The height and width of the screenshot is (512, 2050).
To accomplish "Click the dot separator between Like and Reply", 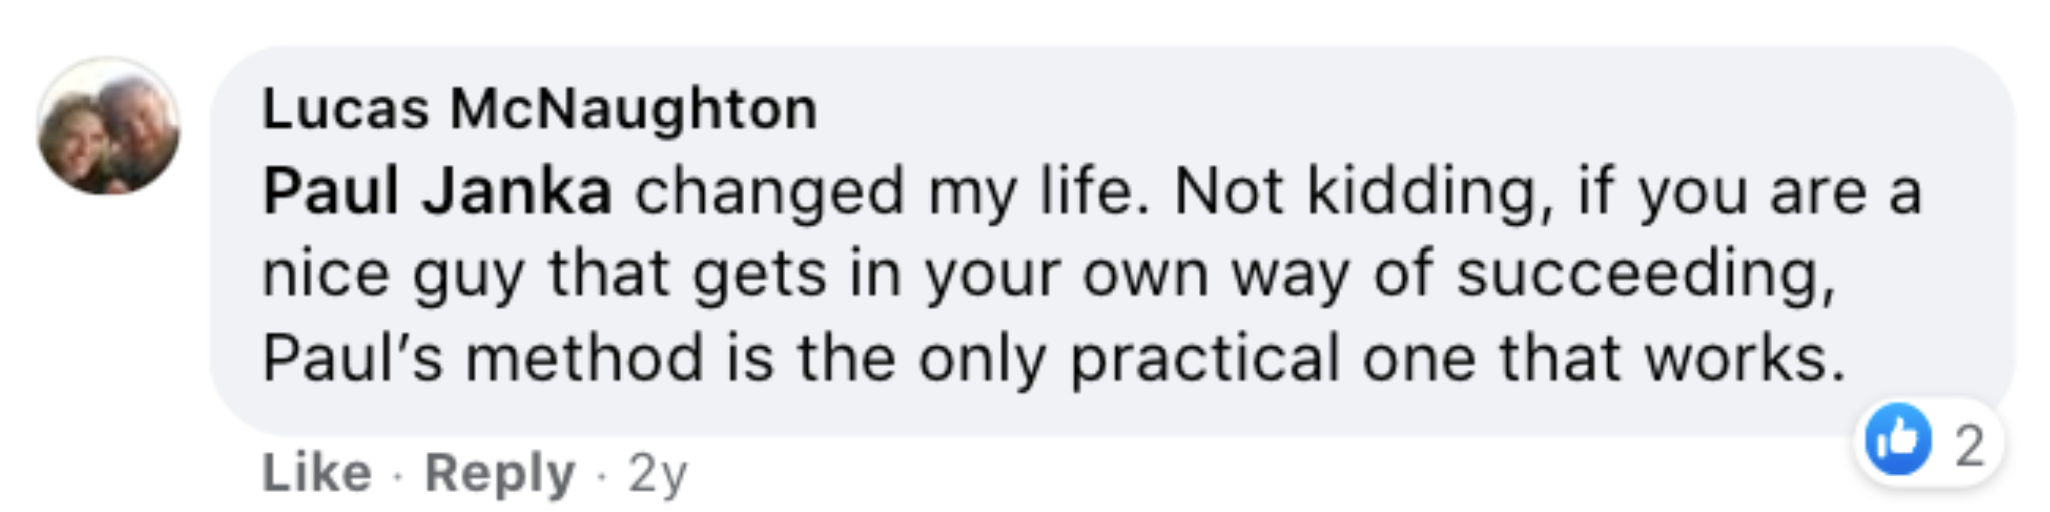I will click(x=398, y=474).
